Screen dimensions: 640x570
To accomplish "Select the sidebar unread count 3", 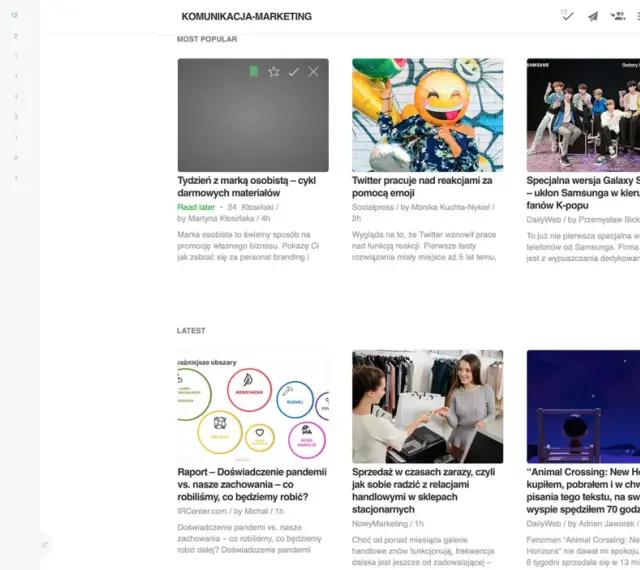I will tap(16, 117).
